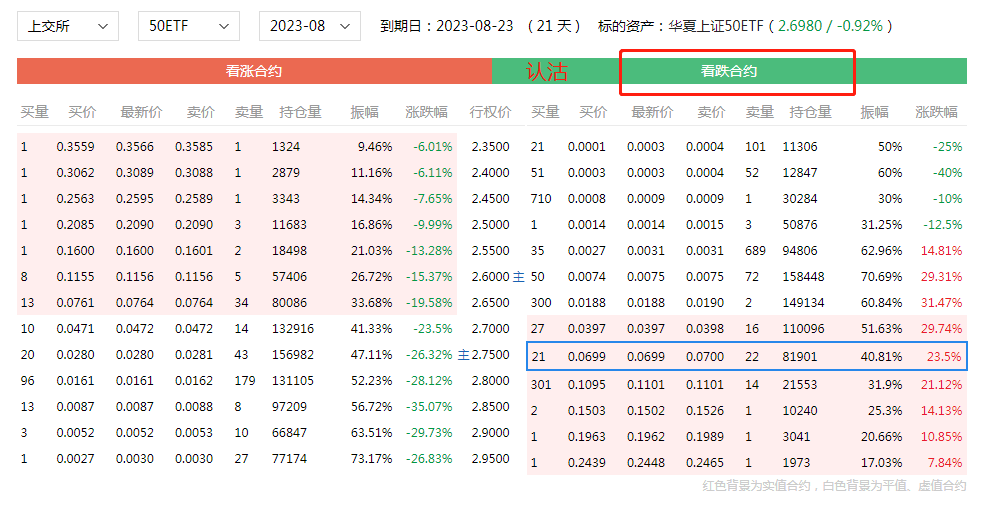
Task: Click the call open interest value 156982
Action: click(292, 355)
